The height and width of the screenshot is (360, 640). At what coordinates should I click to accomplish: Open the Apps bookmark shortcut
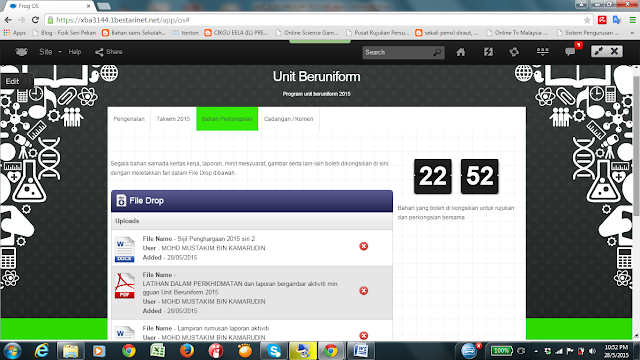click(15, 33)
